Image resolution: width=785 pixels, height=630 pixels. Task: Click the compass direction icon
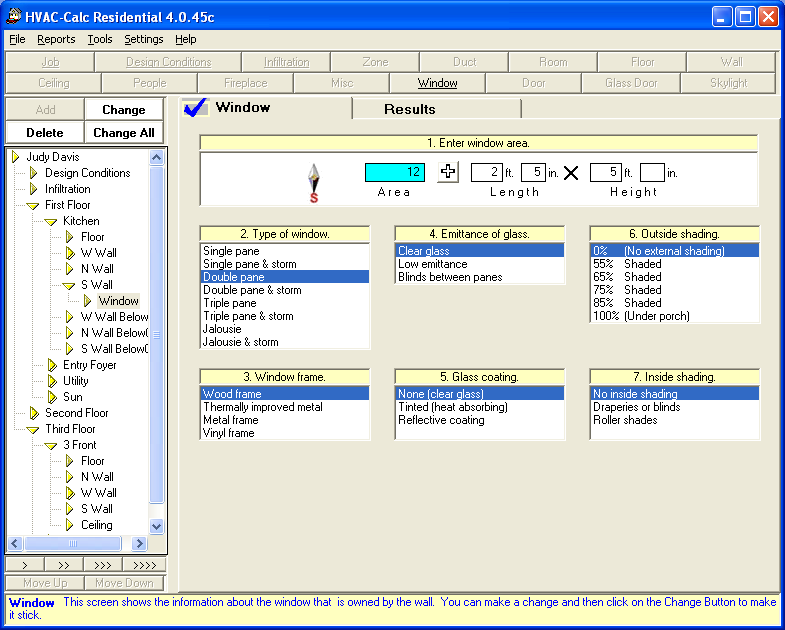pyautogui.click(x=313, y=183)
